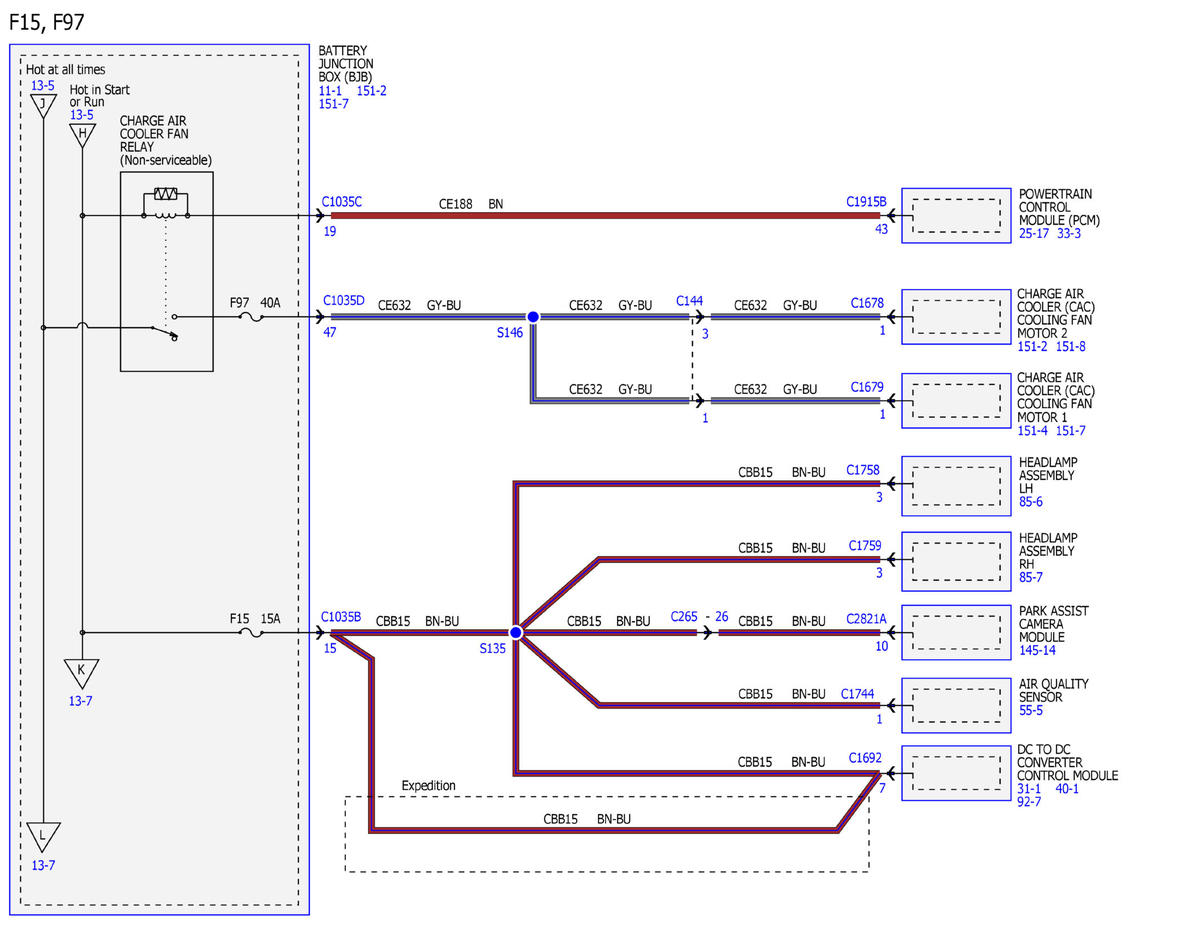1200x927 pixels.
Task: Select the K off-page connector triangle
Action: point(82,672)
